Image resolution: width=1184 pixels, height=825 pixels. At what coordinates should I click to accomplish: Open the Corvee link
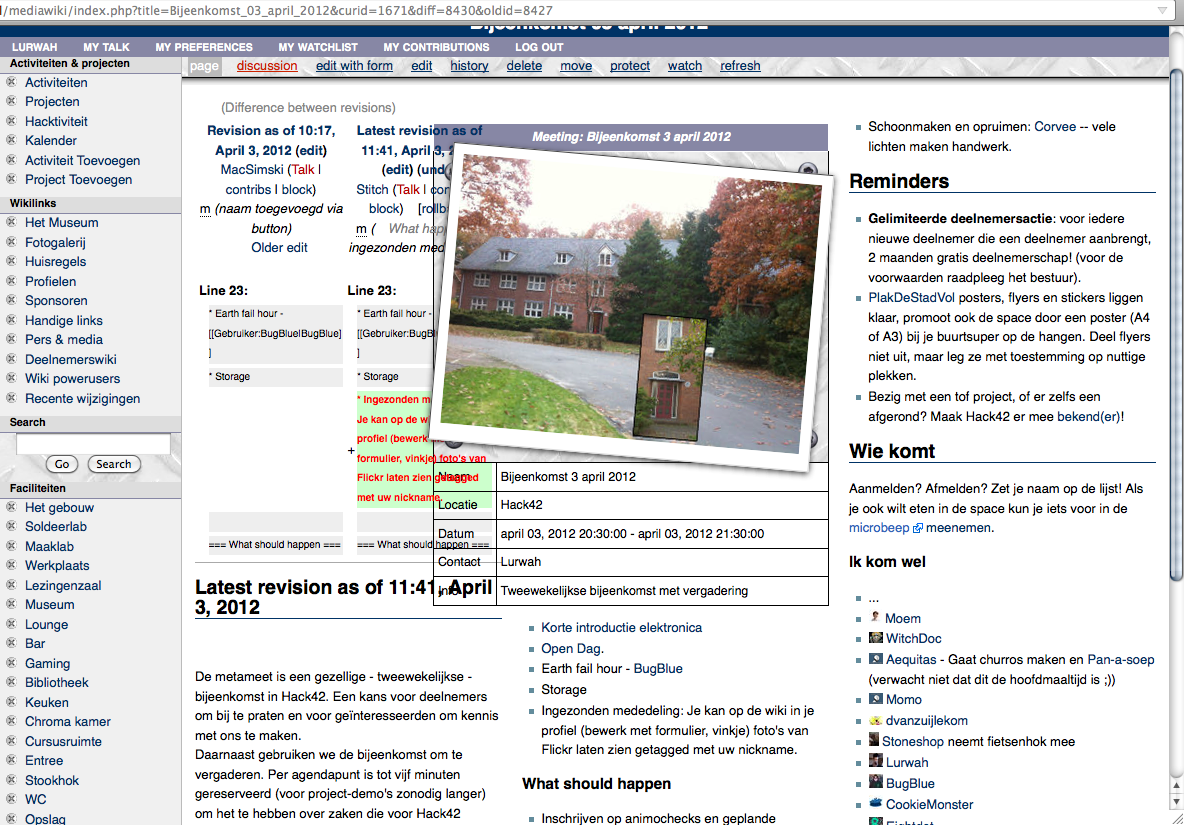pos(1055,127)
